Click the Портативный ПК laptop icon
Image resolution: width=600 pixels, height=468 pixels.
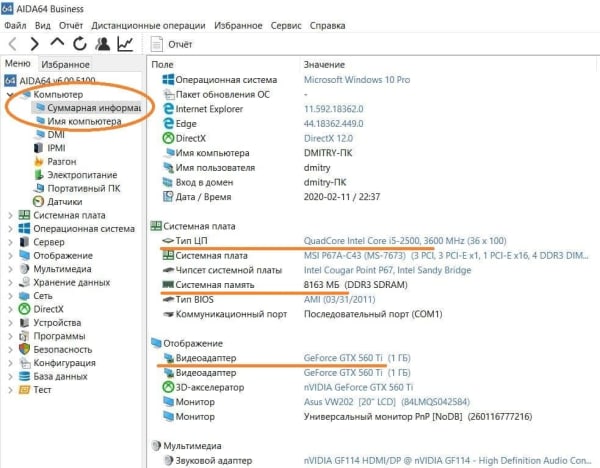[x=39, y=188]
